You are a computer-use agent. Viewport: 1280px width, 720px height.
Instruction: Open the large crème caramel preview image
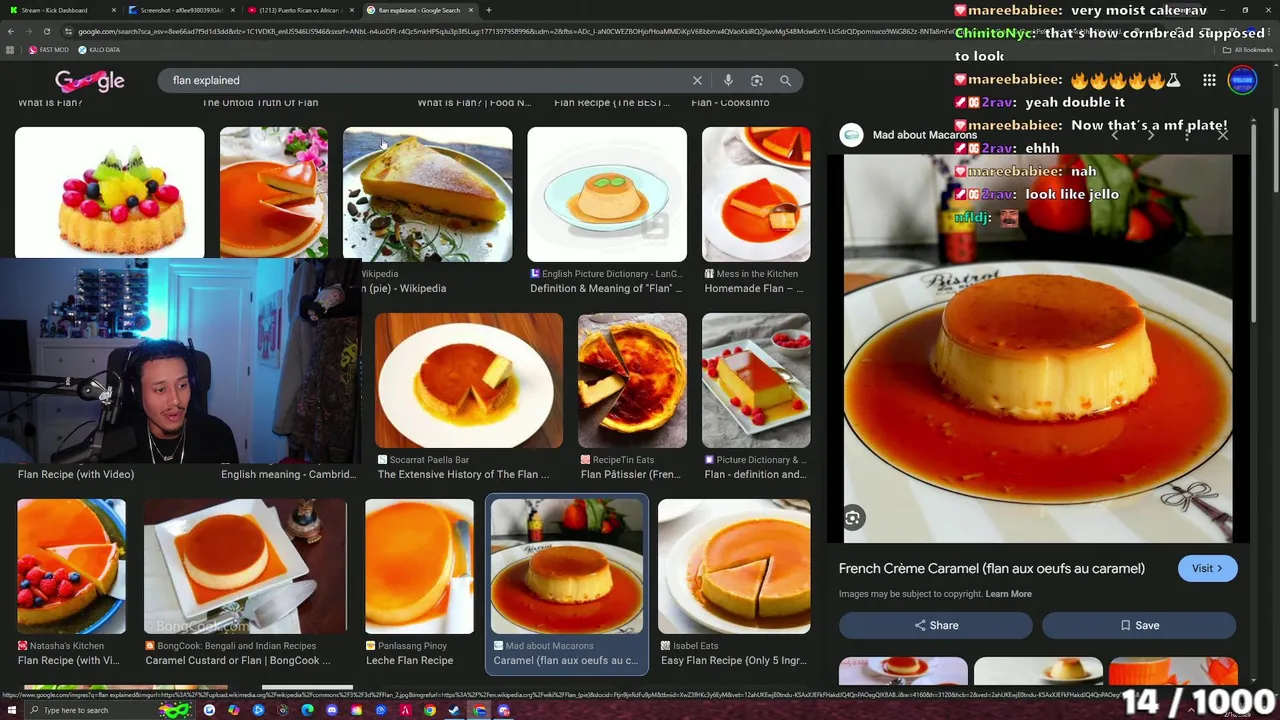coord(1038,348)
